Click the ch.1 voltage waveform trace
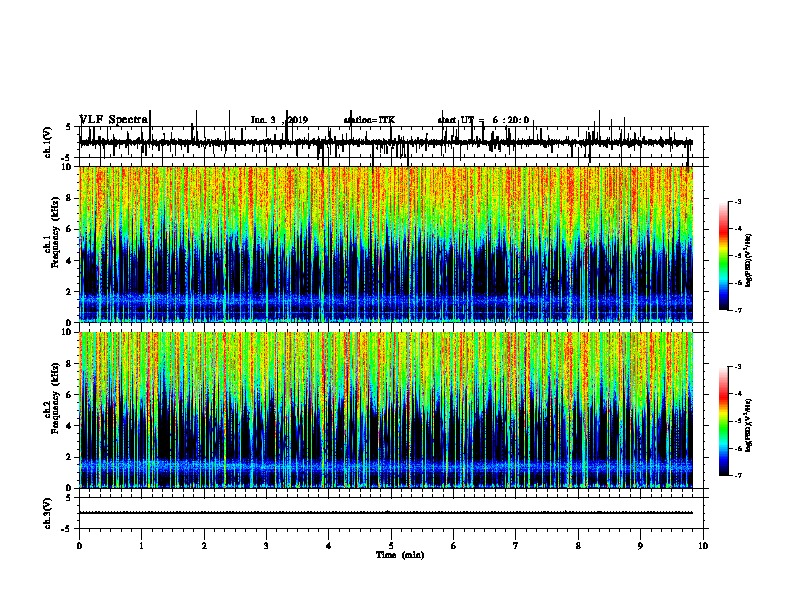This screenshot has height=612, width=792. coord(386,142)
